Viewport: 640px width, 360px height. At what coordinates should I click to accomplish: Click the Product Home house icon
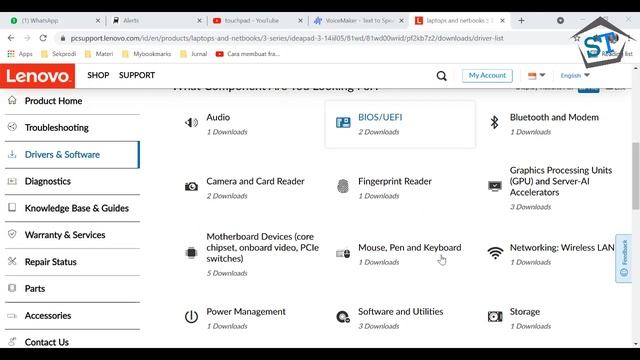pyautogui.click(x=12, y=100)
